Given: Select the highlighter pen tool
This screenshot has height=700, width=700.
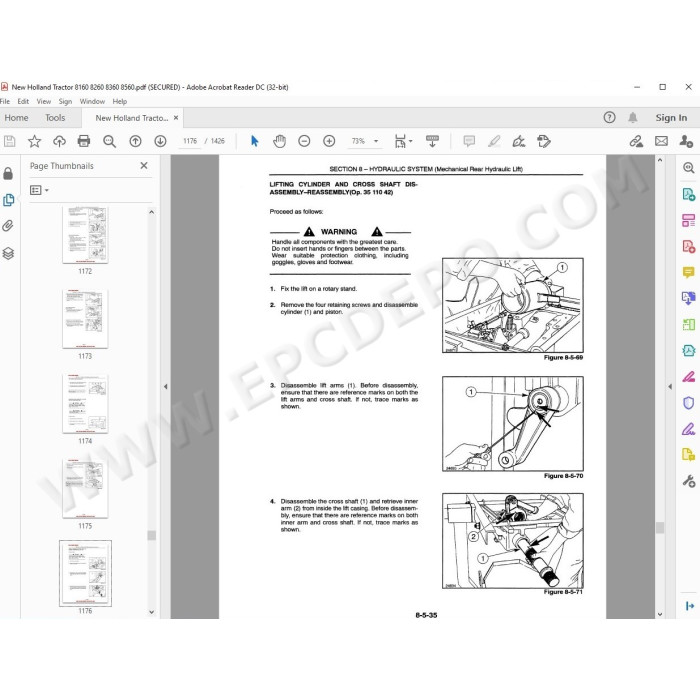Looking at the screenshot, I should coord(494,142).
